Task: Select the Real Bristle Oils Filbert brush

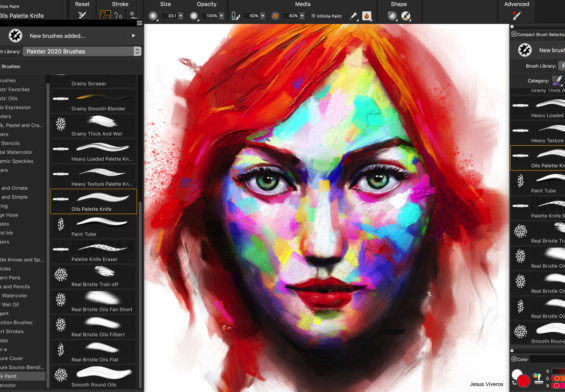Action: [93, 327]
